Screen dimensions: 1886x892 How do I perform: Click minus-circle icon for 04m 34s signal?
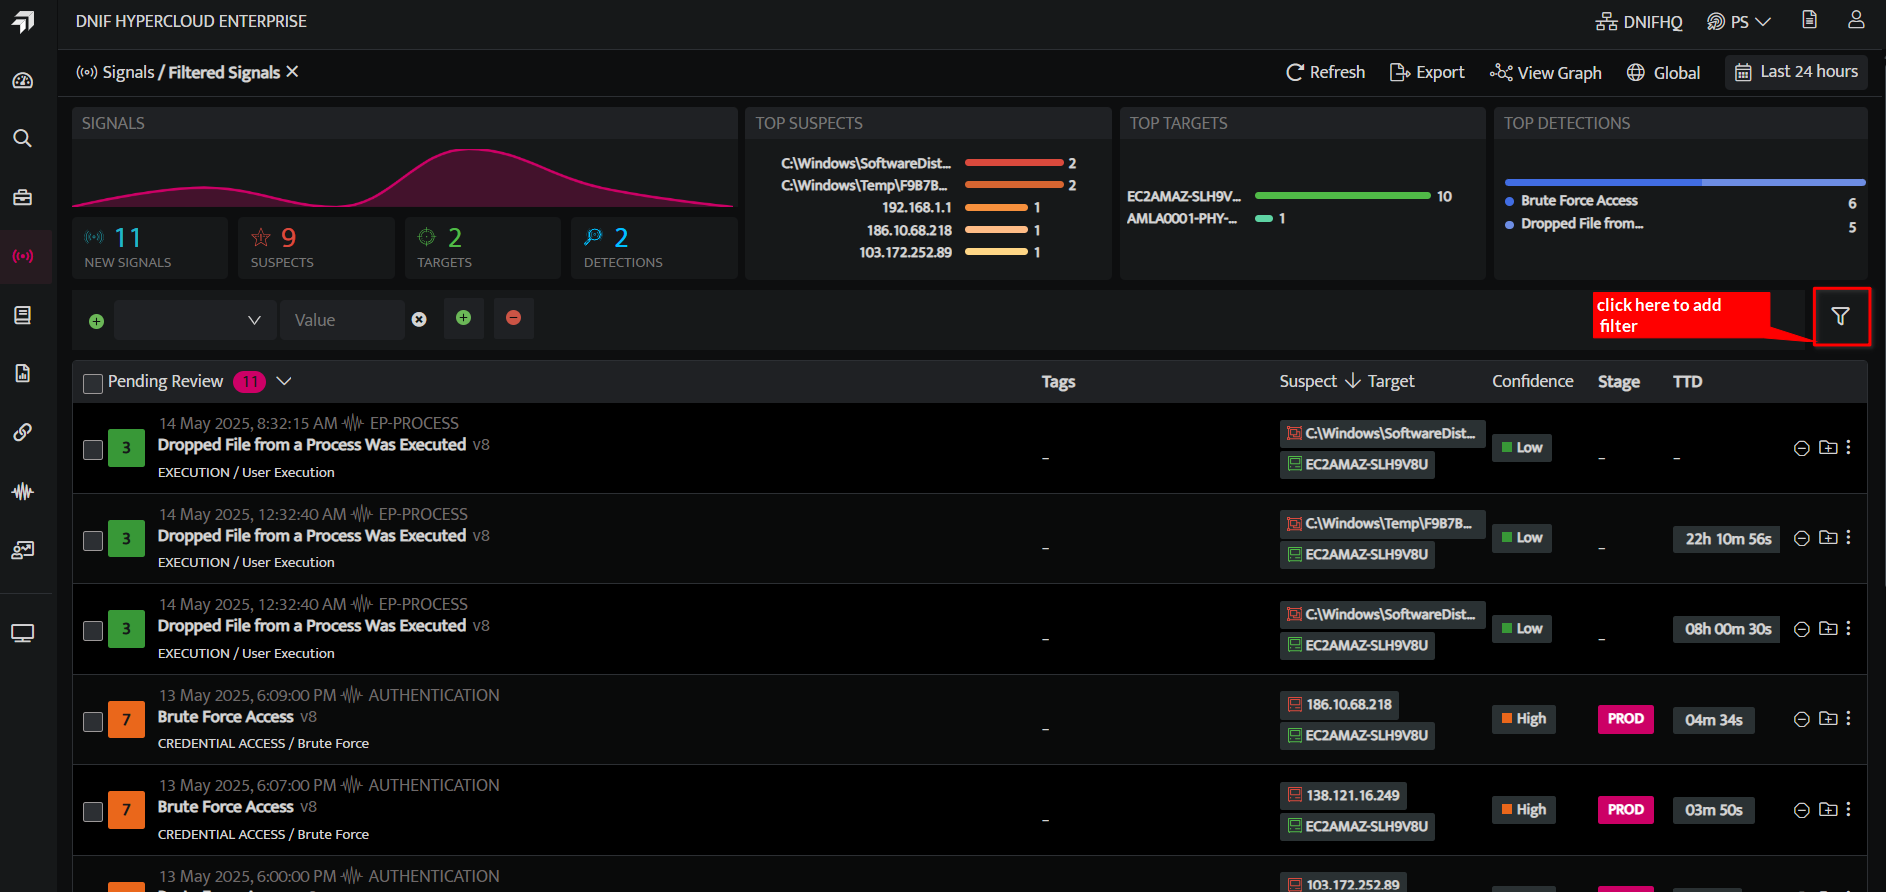click(1802, 719)
